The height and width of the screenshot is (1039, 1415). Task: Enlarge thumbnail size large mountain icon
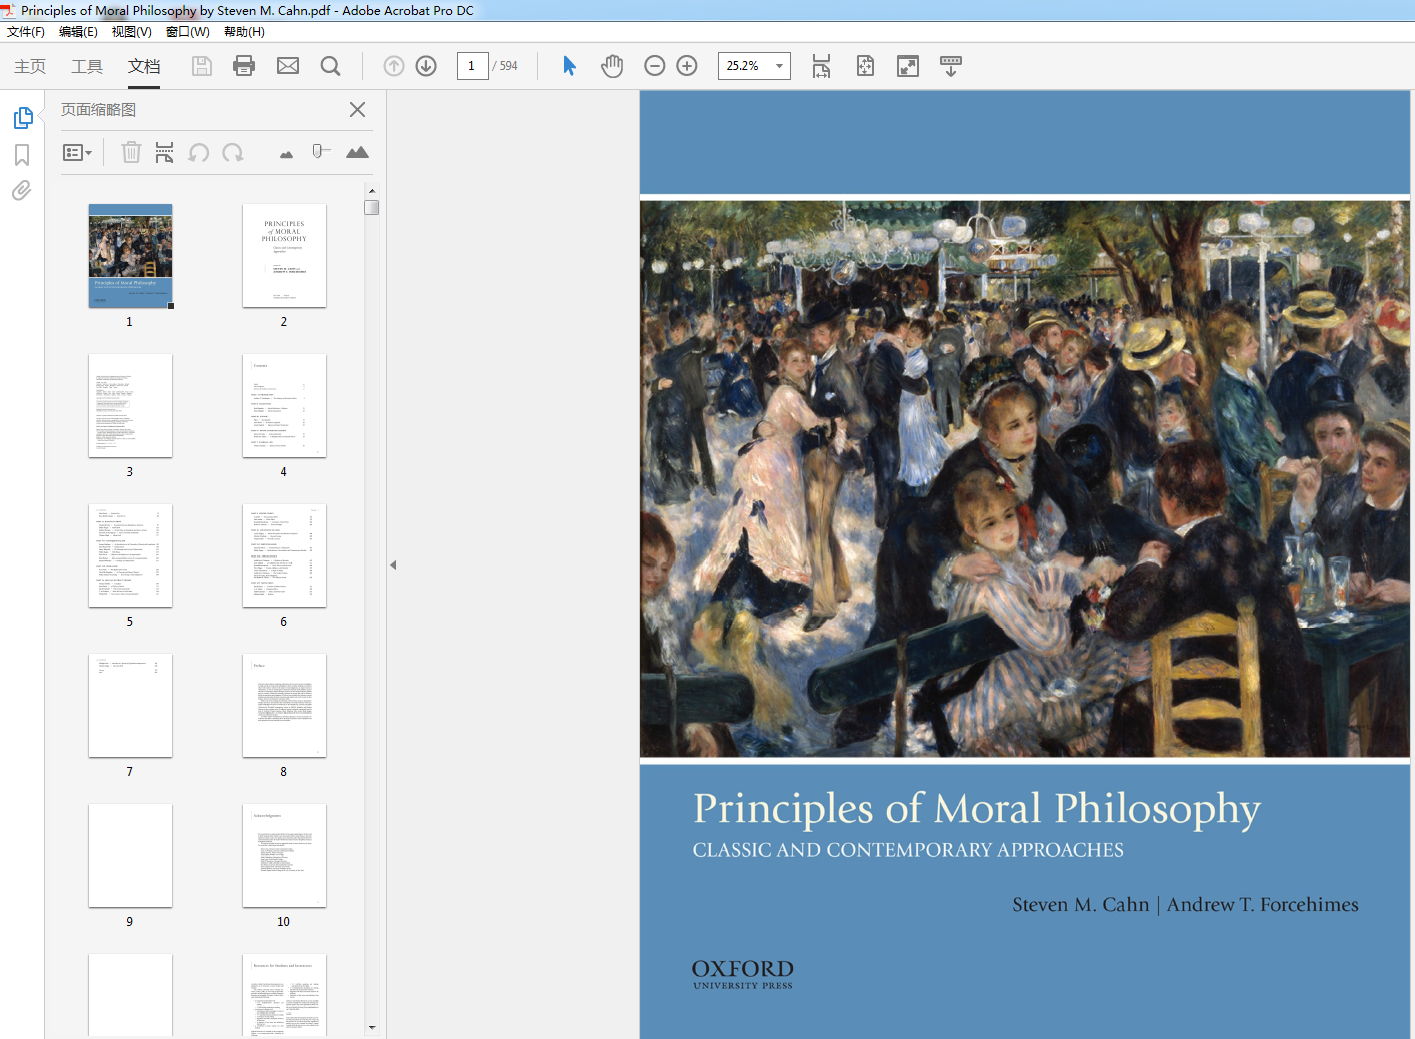pyautogui.click(x=357, y=152)
